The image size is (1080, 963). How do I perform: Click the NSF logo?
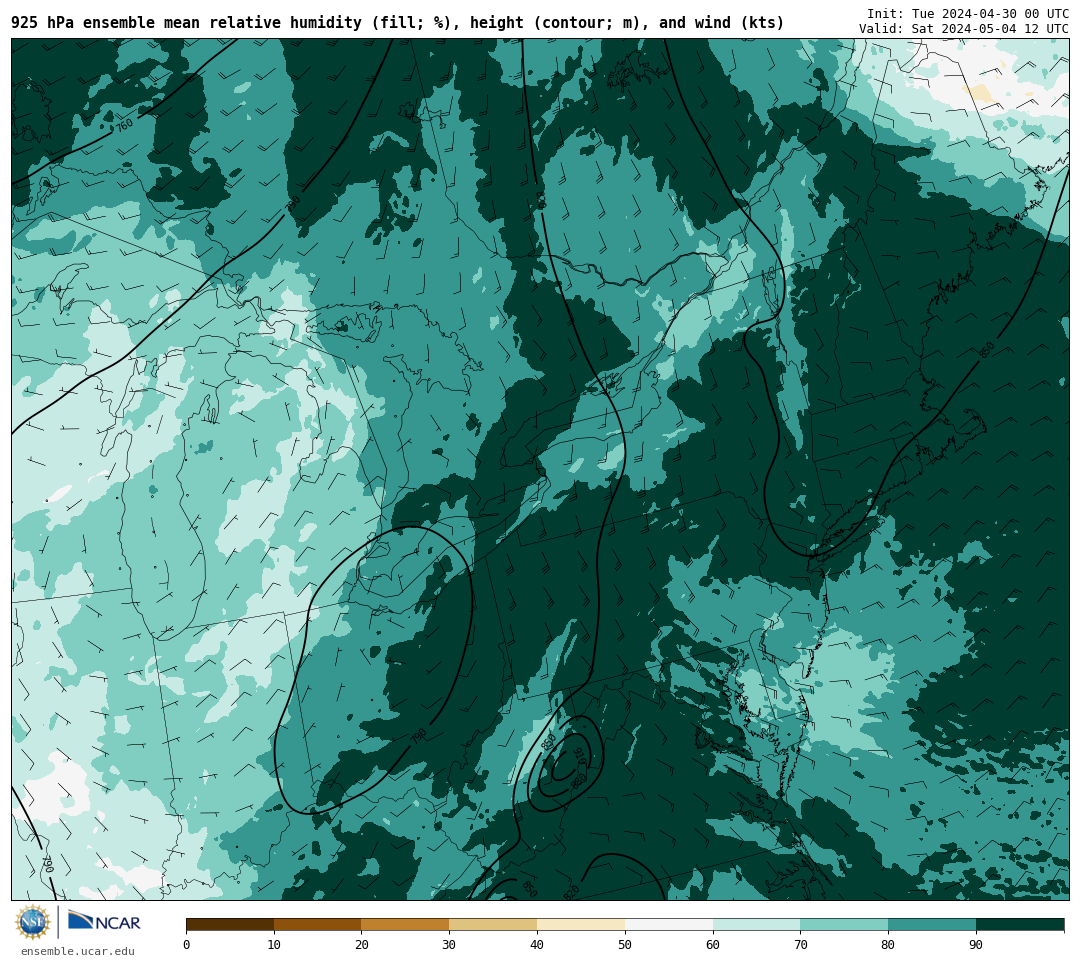coord(33,922)
